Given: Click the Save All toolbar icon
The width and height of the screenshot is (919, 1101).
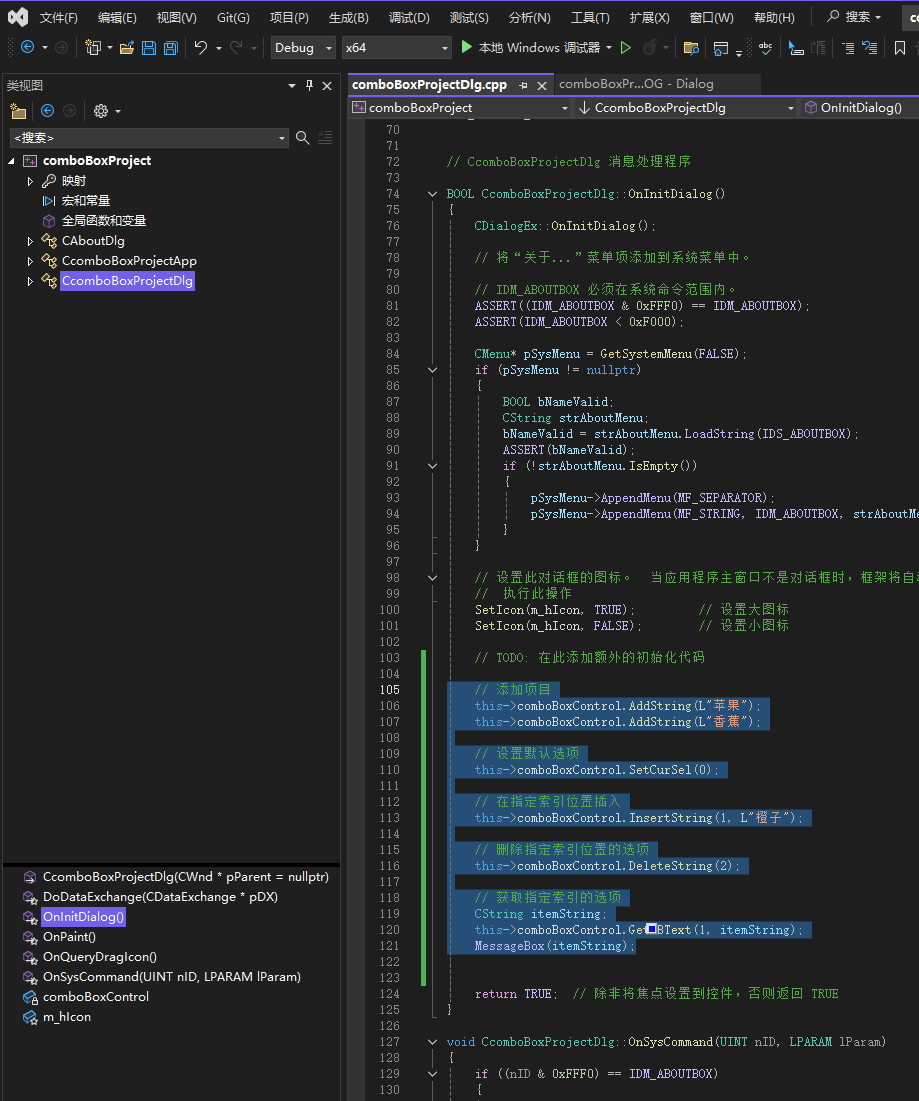Looking at the screenshot, I should pos(171,48).
